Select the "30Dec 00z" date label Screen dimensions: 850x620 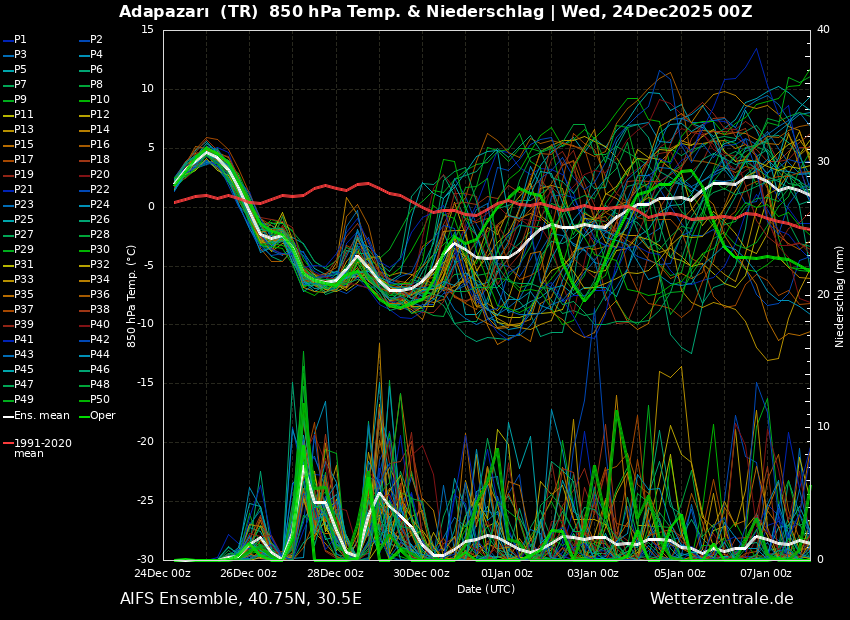(422, 573)
